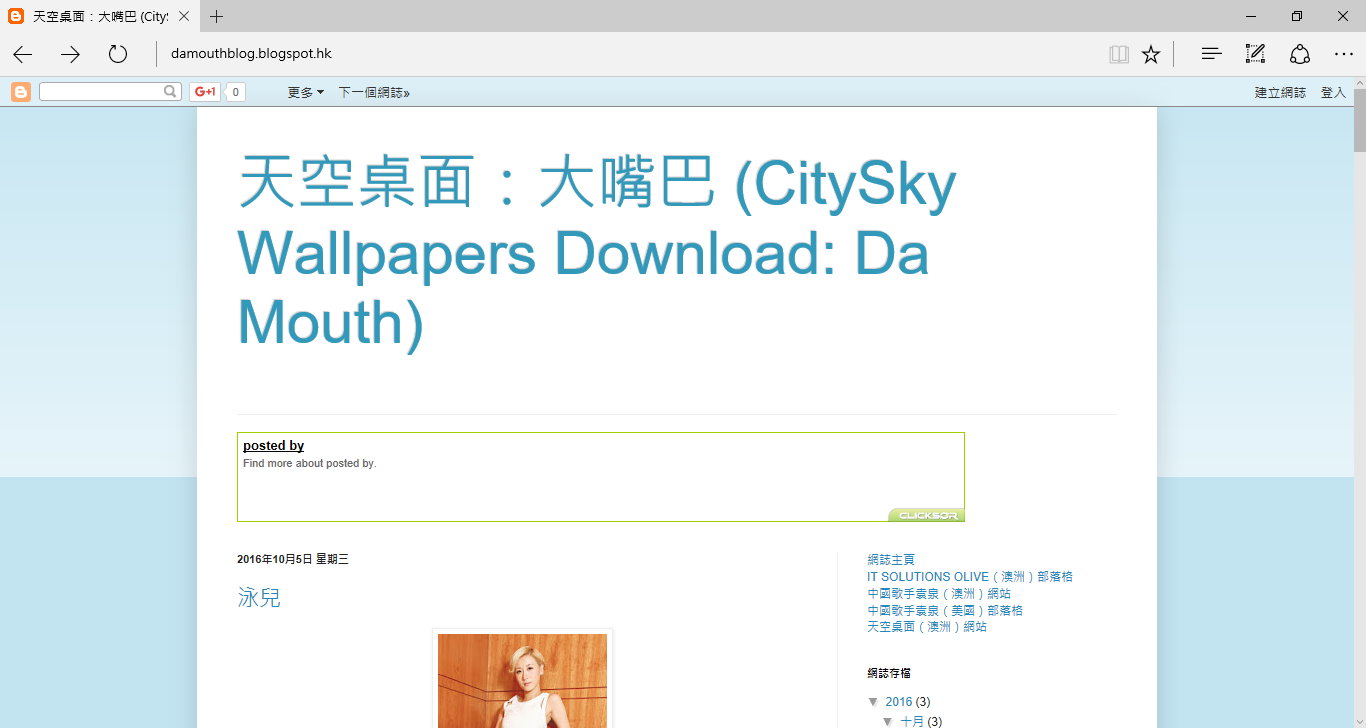The image size is (1366, 728).
Task: Restore down the browser window
Action: 1297,16
